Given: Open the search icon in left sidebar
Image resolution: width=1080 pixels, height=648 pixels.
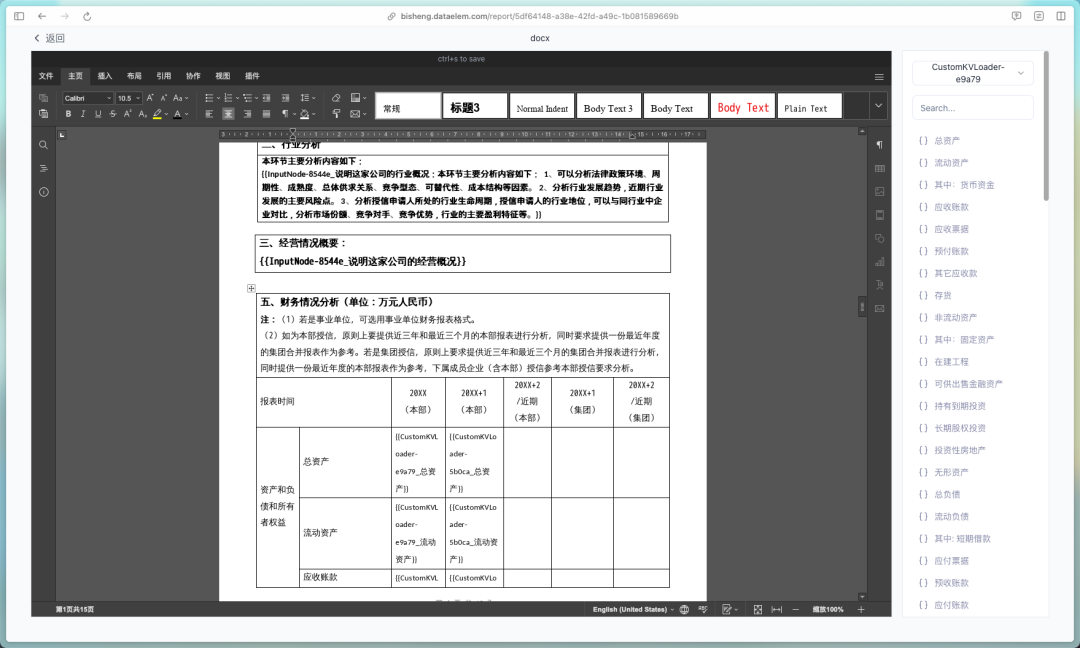Looking at the screenshot, I should 43,145.
